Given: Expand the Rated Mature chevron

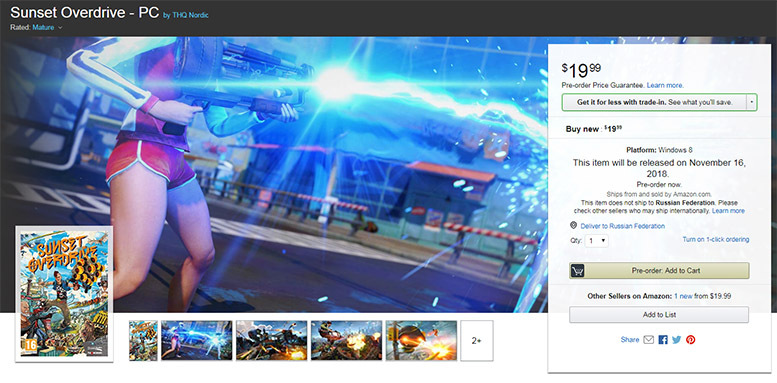Looking at the screenshot, I should click(60, 28).
